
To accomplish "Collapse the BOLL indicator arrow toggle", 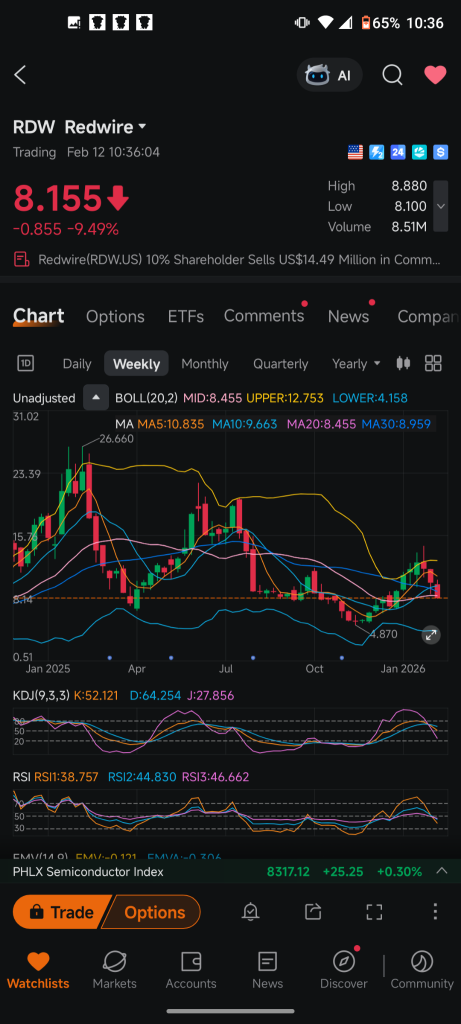I will click(96, 397).
